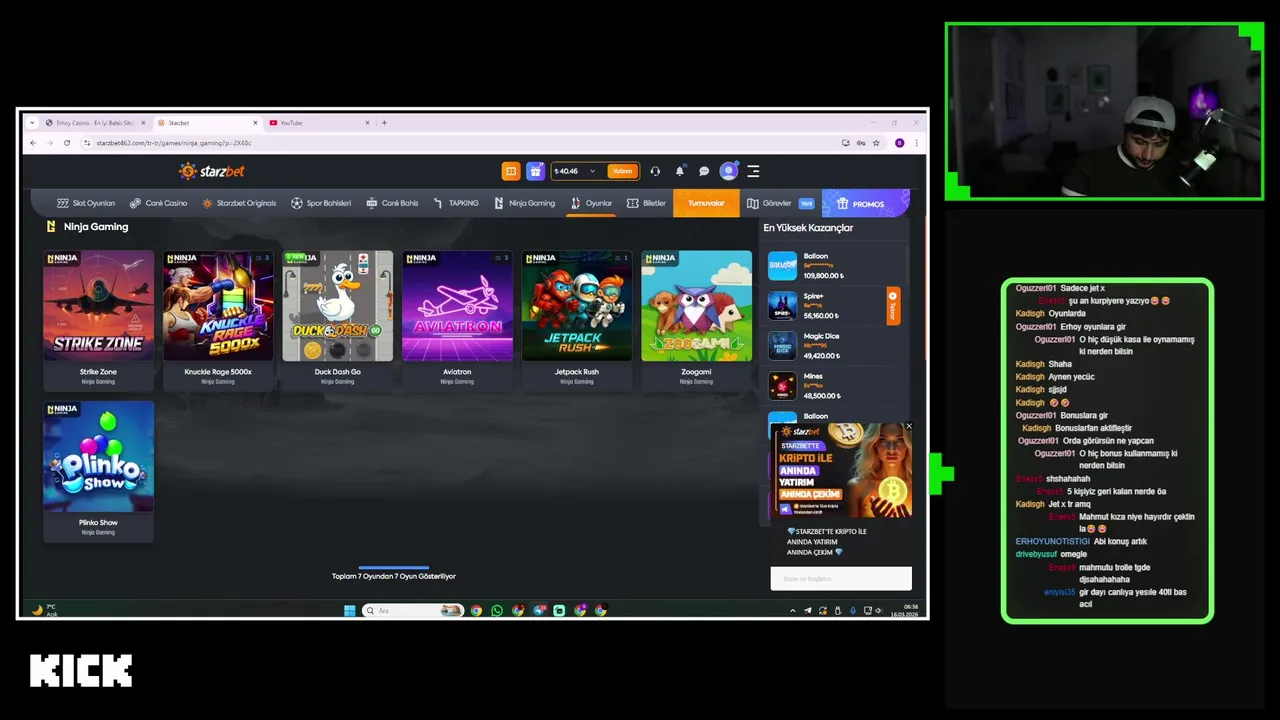
Task: Open Canlı Bahis menu item
Action: (x=393, y=203)
